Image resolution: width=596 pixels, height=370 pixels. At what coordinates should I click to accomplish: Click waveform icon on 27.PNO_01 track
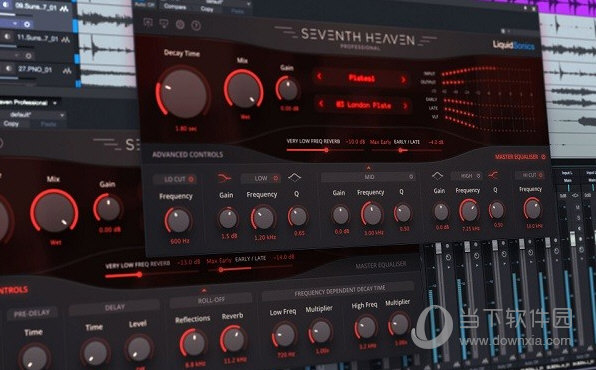(67, 71)
